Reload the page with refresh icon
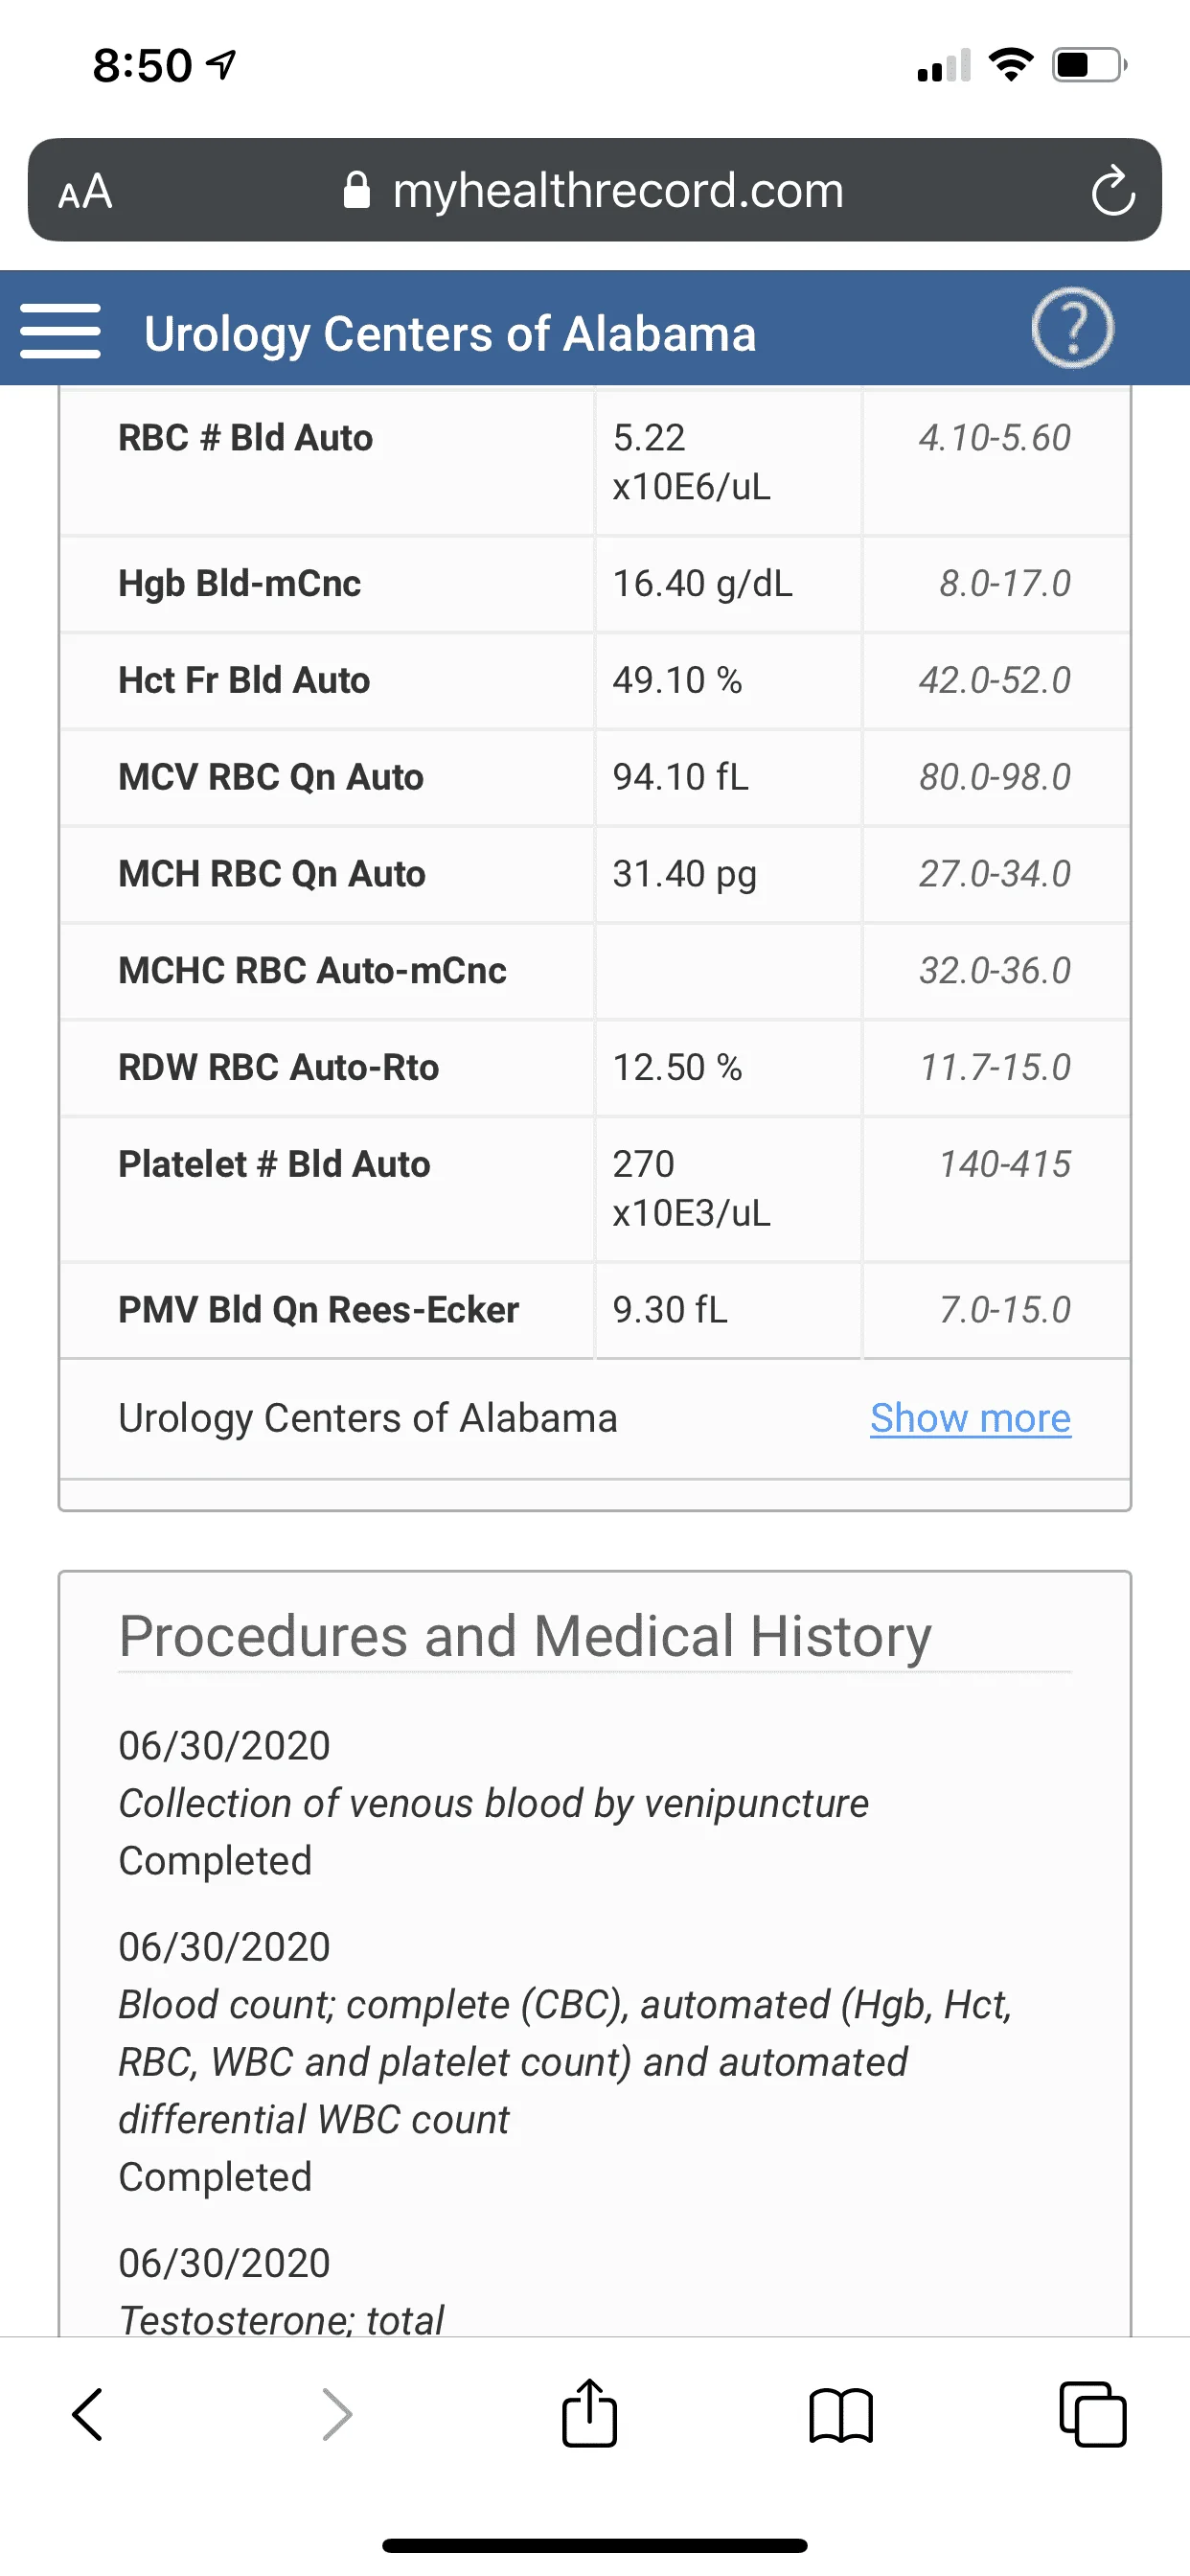The height and width of the screenshot is (2576, 1190). pyautogui.click(x=1112, y=190)
